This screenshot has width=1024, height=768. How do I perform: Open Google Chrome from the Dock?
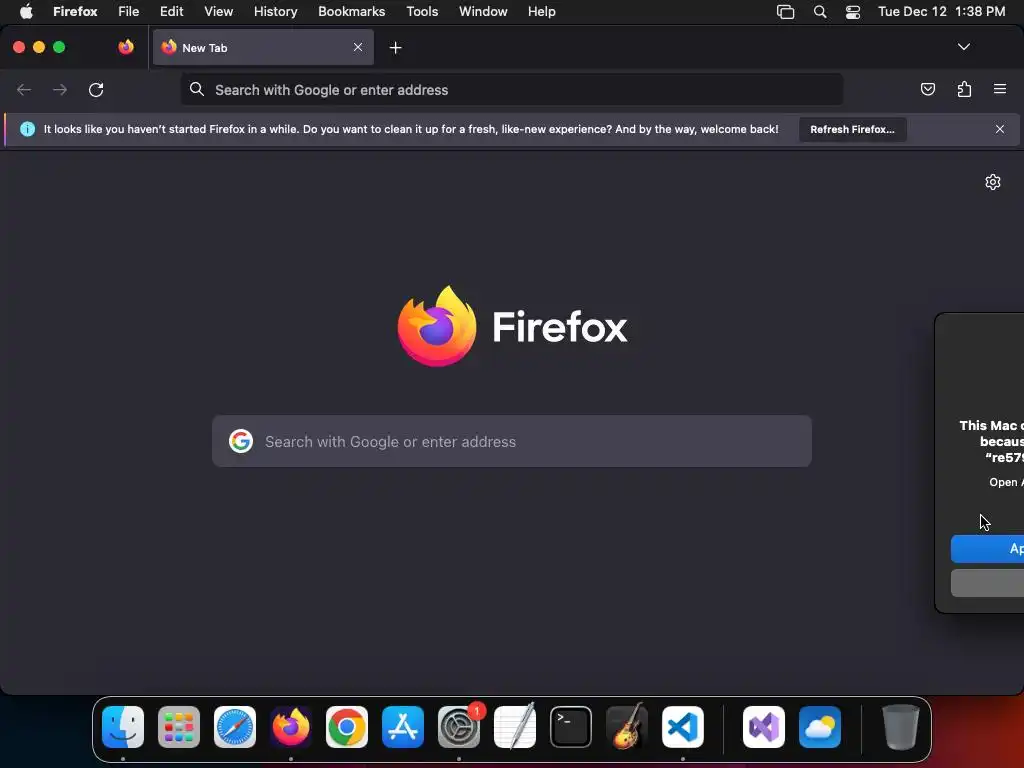point(347,727)
